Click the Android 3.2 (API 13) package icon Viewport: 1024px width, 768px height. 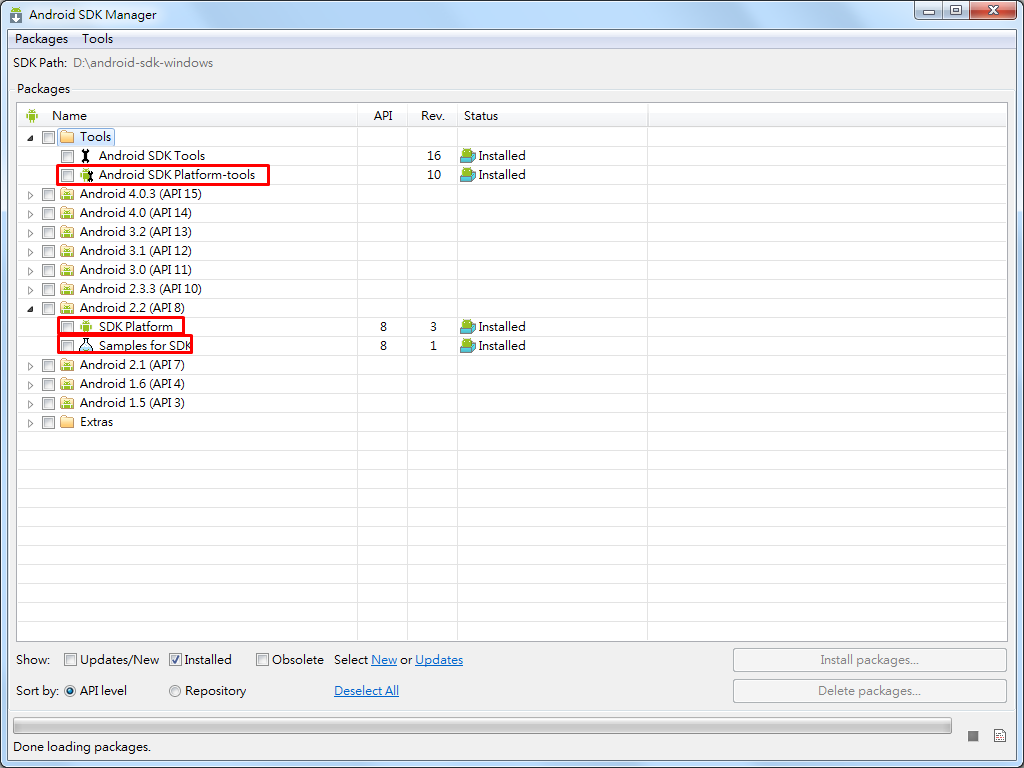67,232
